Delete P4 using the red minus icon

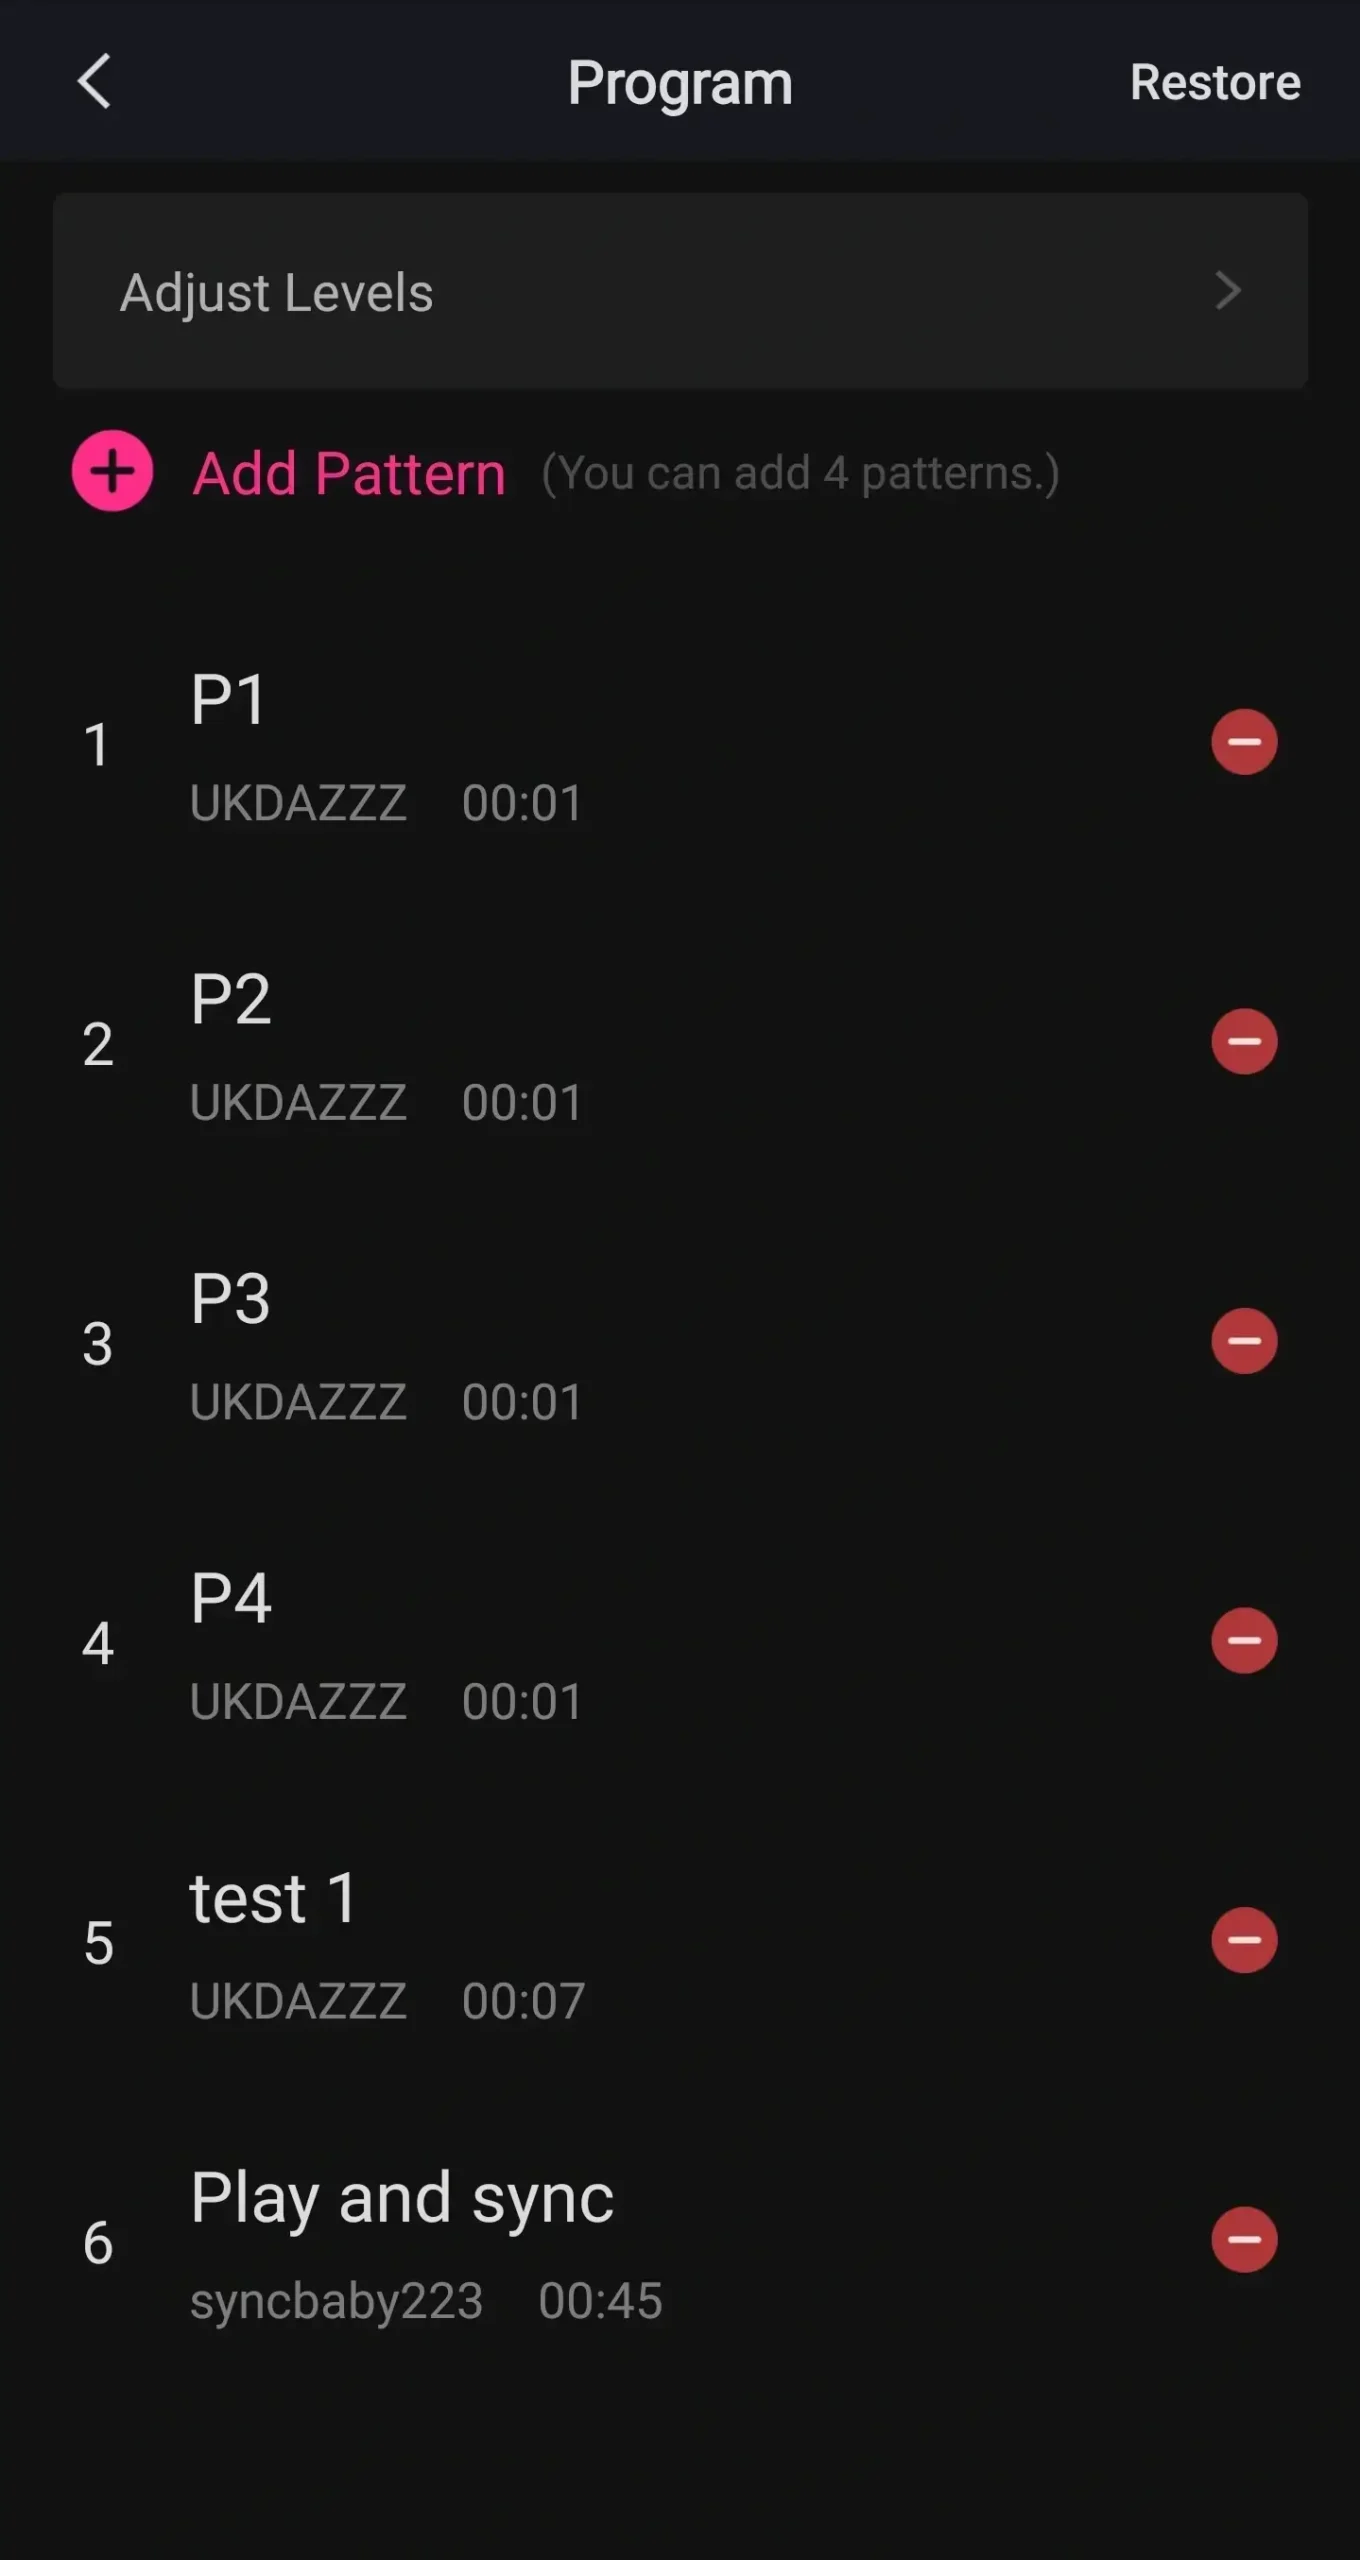[x=1243, y=1640]
